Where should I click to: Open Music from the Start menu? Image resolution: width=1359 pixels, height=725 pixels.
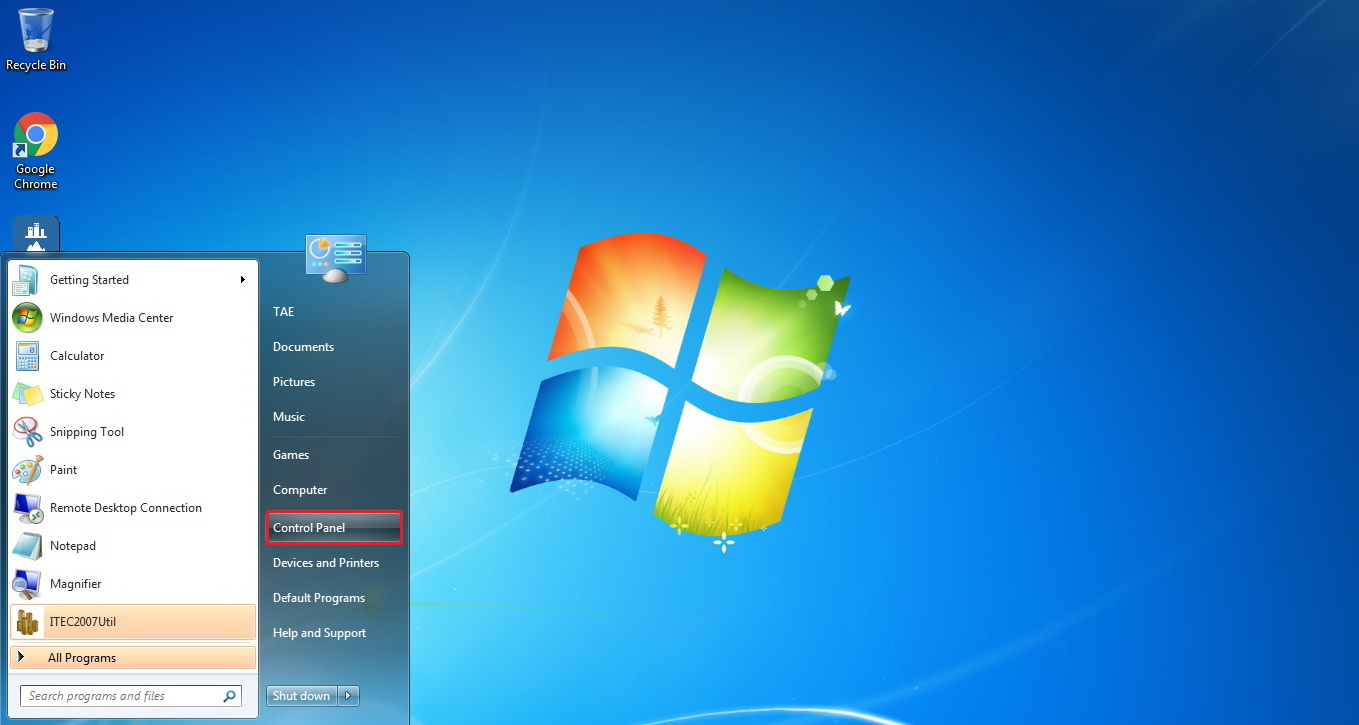pos(289,417)
